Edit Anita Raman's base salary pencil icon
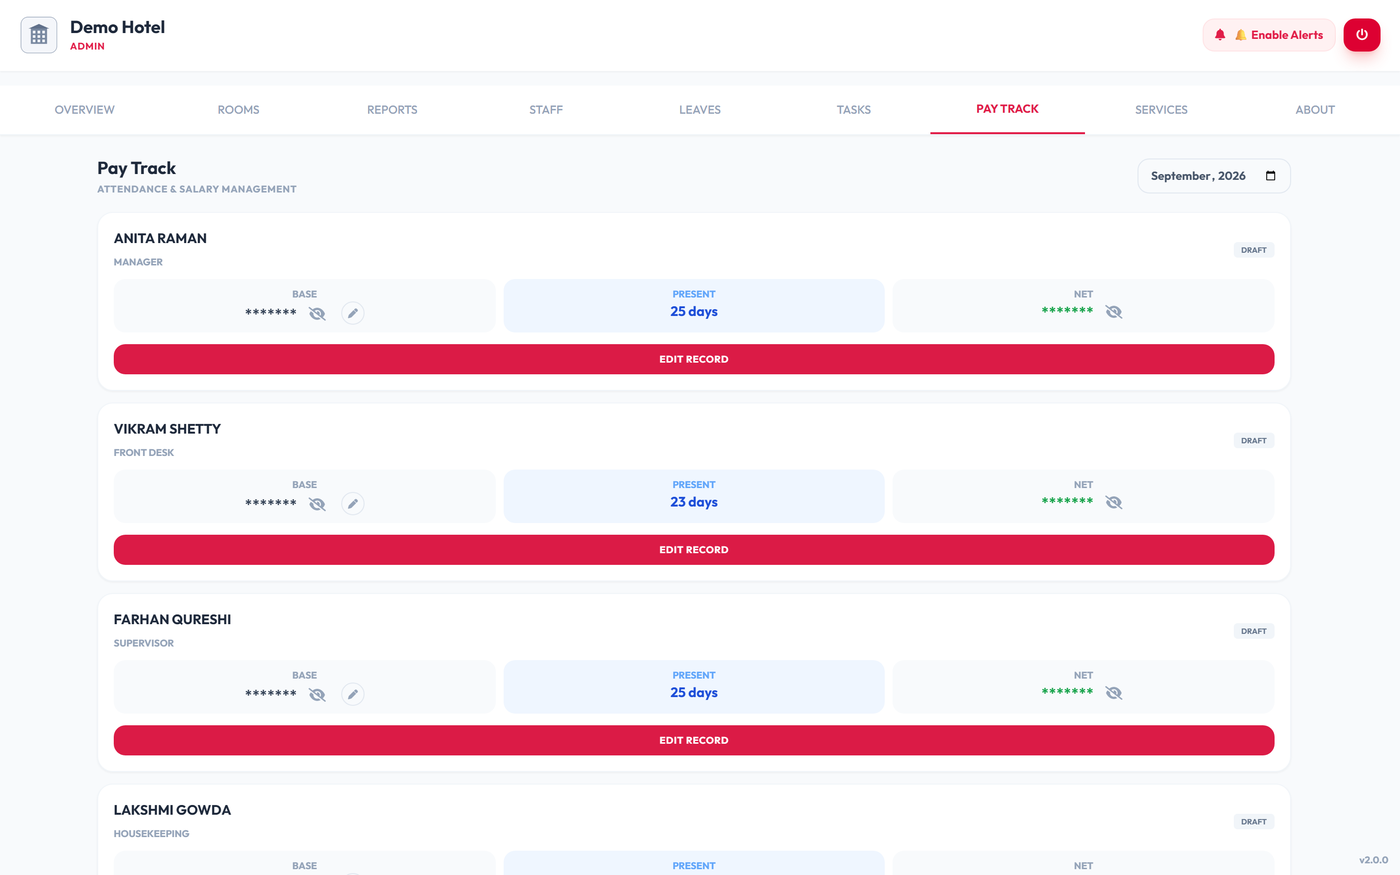1400x875 pixels. (x=353, y=313)
